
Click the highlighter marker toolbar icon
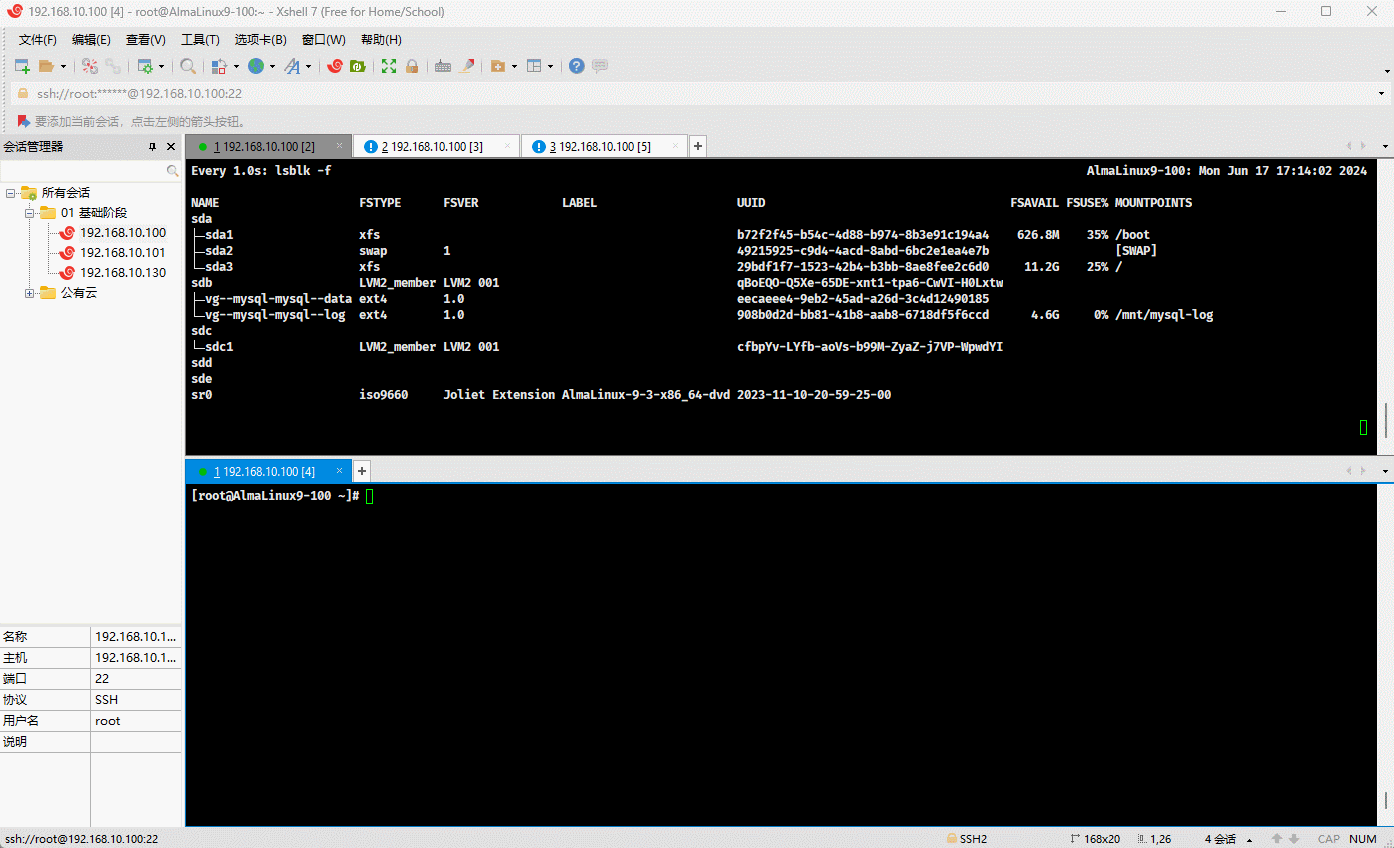coord(466,66)
